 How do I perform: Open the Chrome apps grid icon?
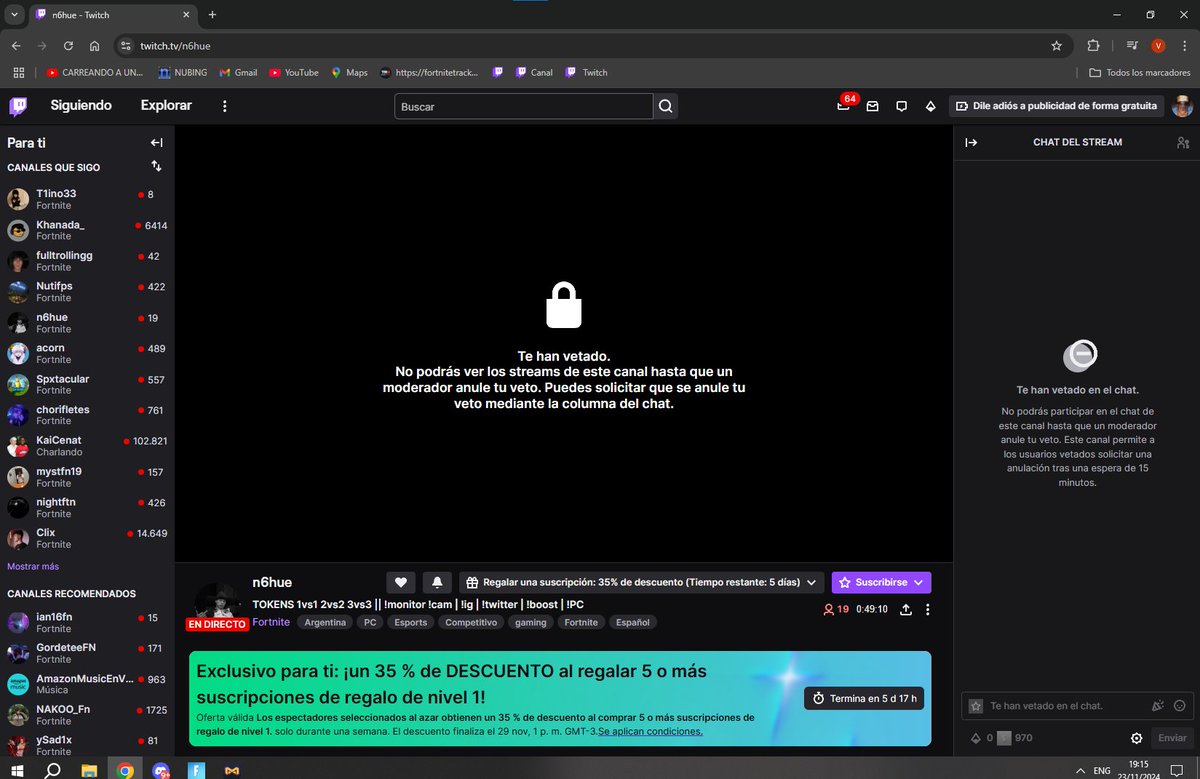[18, 72]
